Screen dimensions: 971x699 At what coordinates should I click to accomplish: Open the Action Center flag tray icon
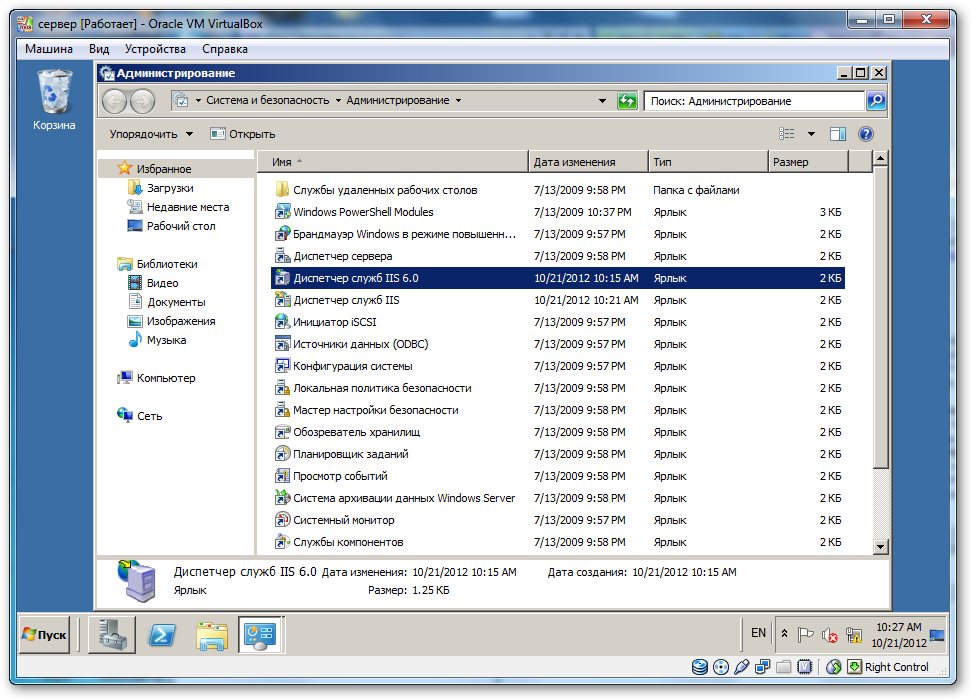coord(805,634)
